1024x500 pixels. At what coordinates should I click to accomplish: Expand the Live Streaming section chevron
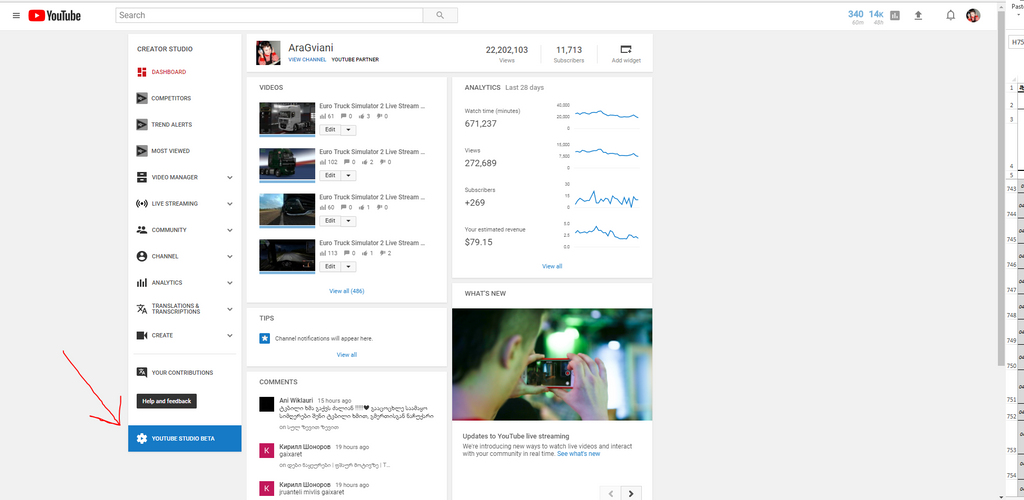pos(230,204)
